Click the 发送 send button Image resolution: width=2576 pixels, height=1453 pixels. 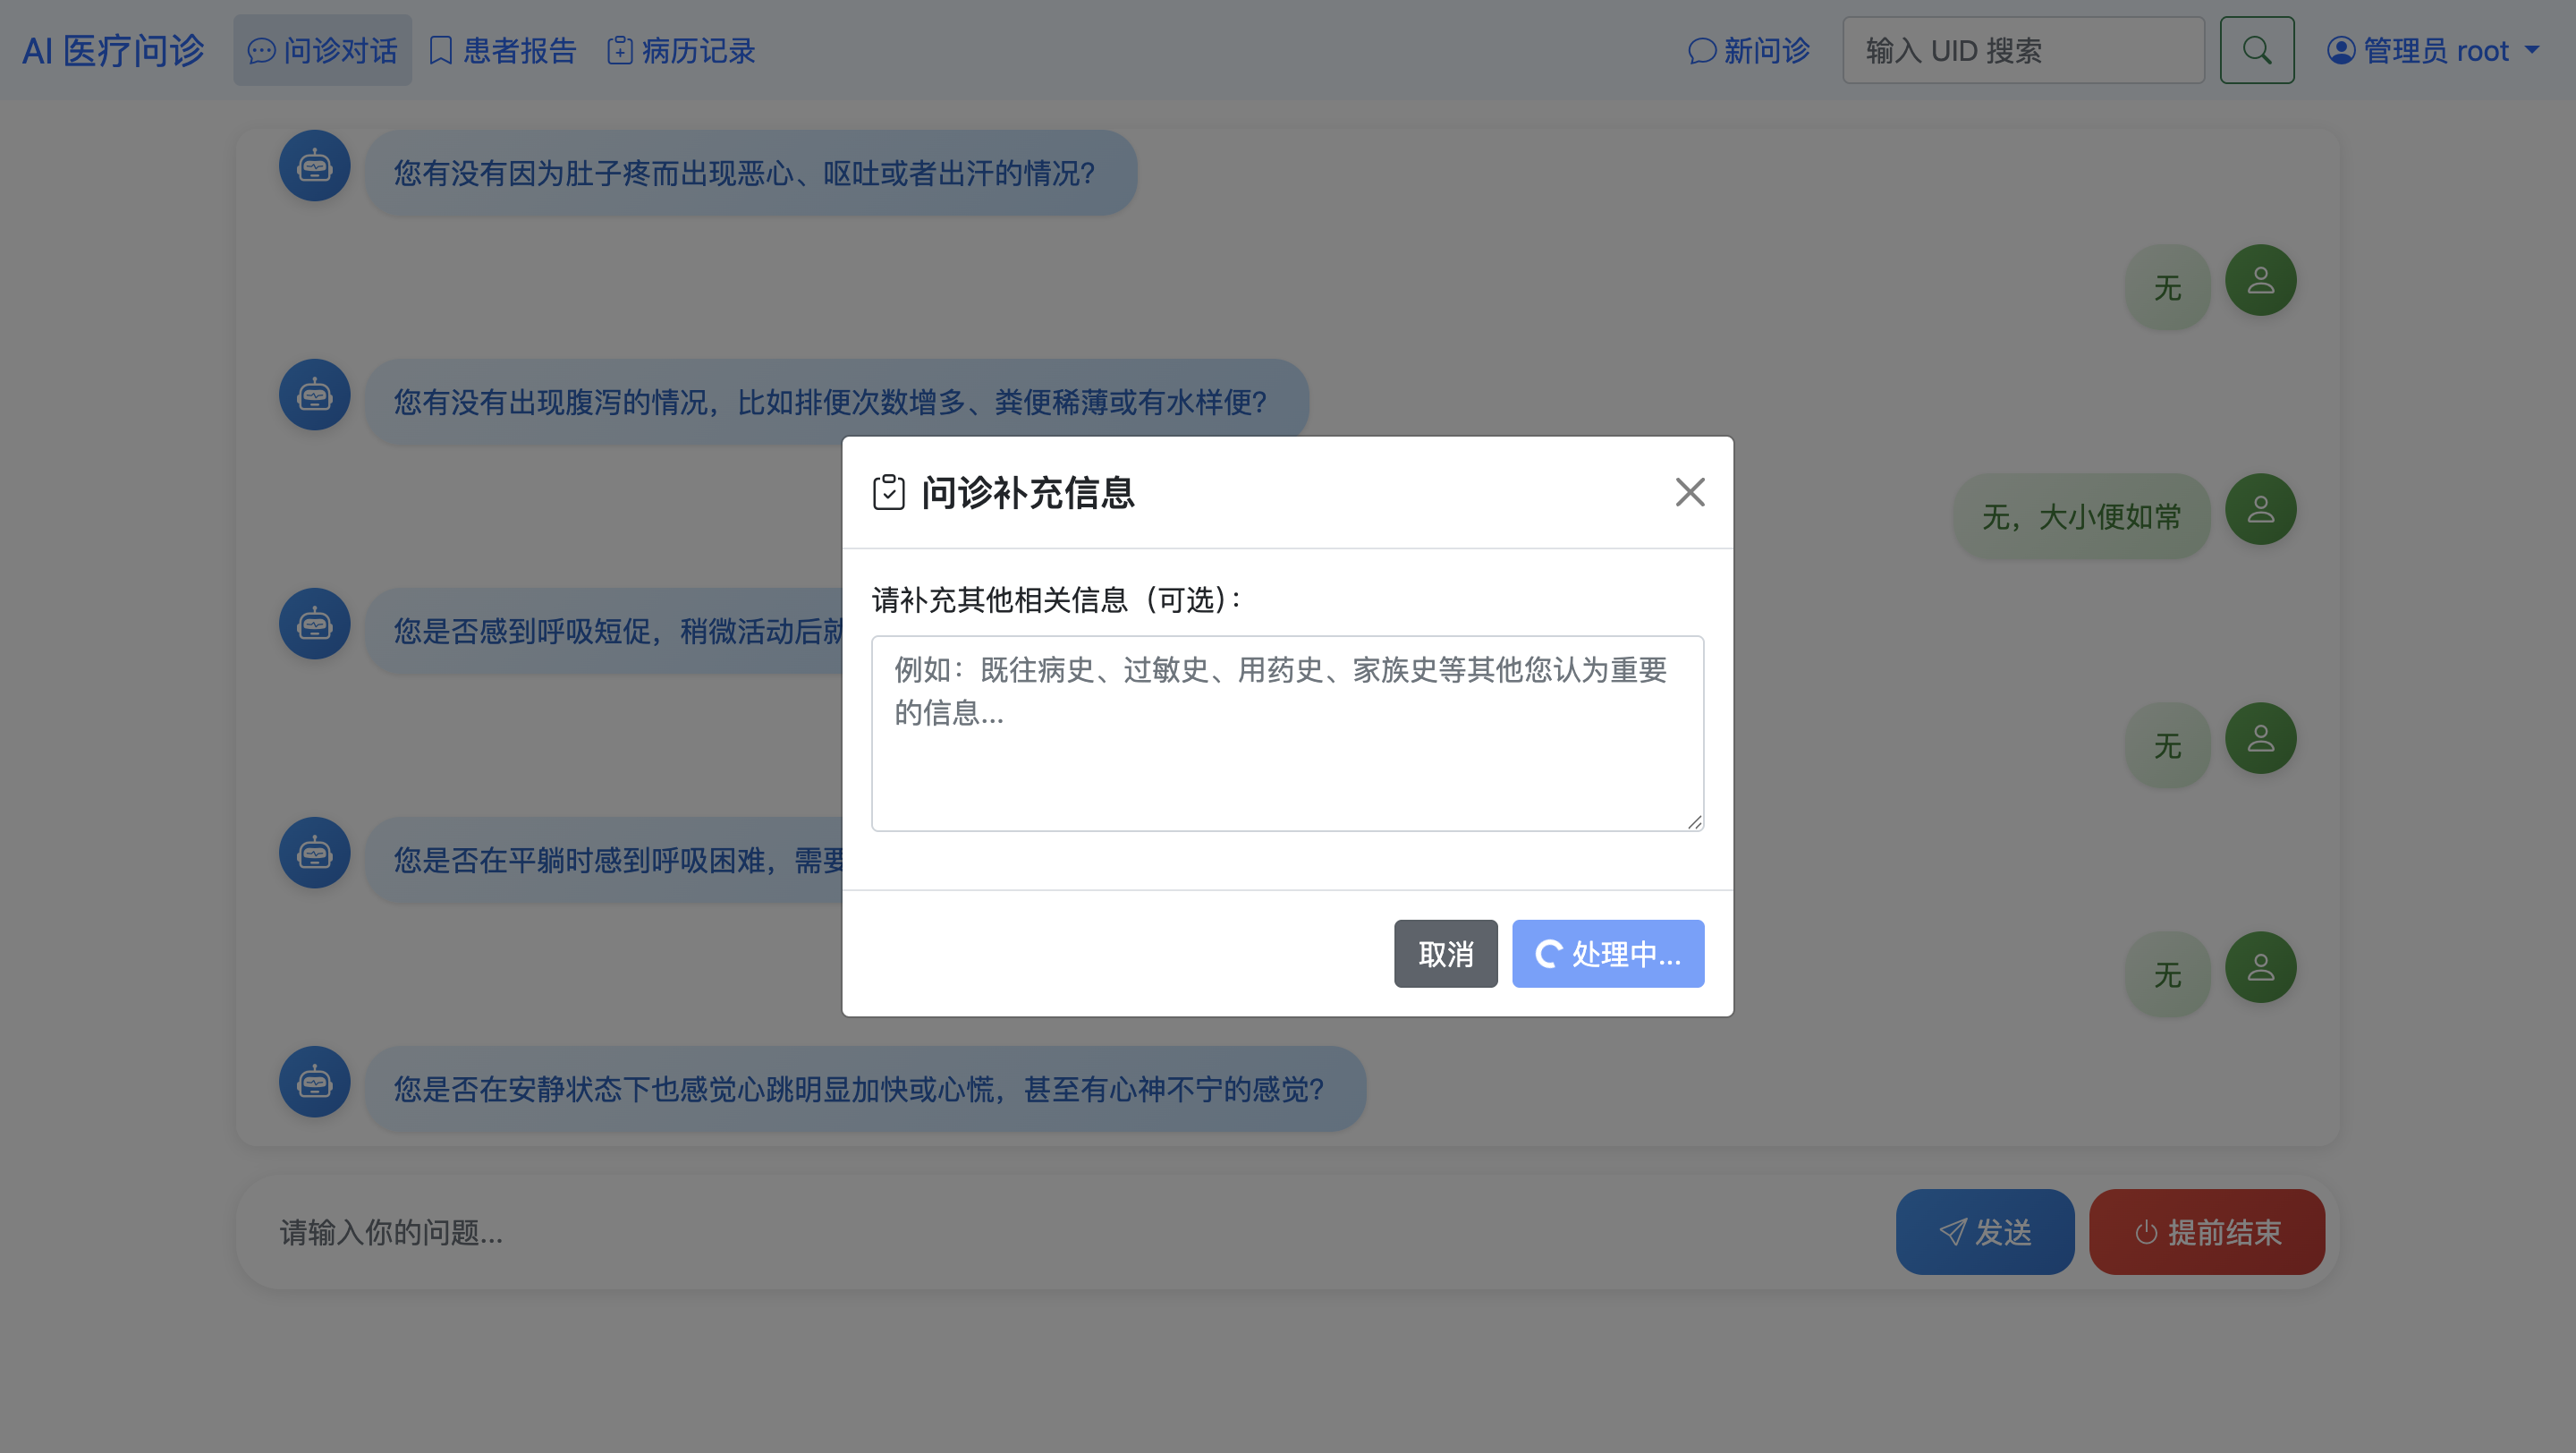click(1984, 1231)
